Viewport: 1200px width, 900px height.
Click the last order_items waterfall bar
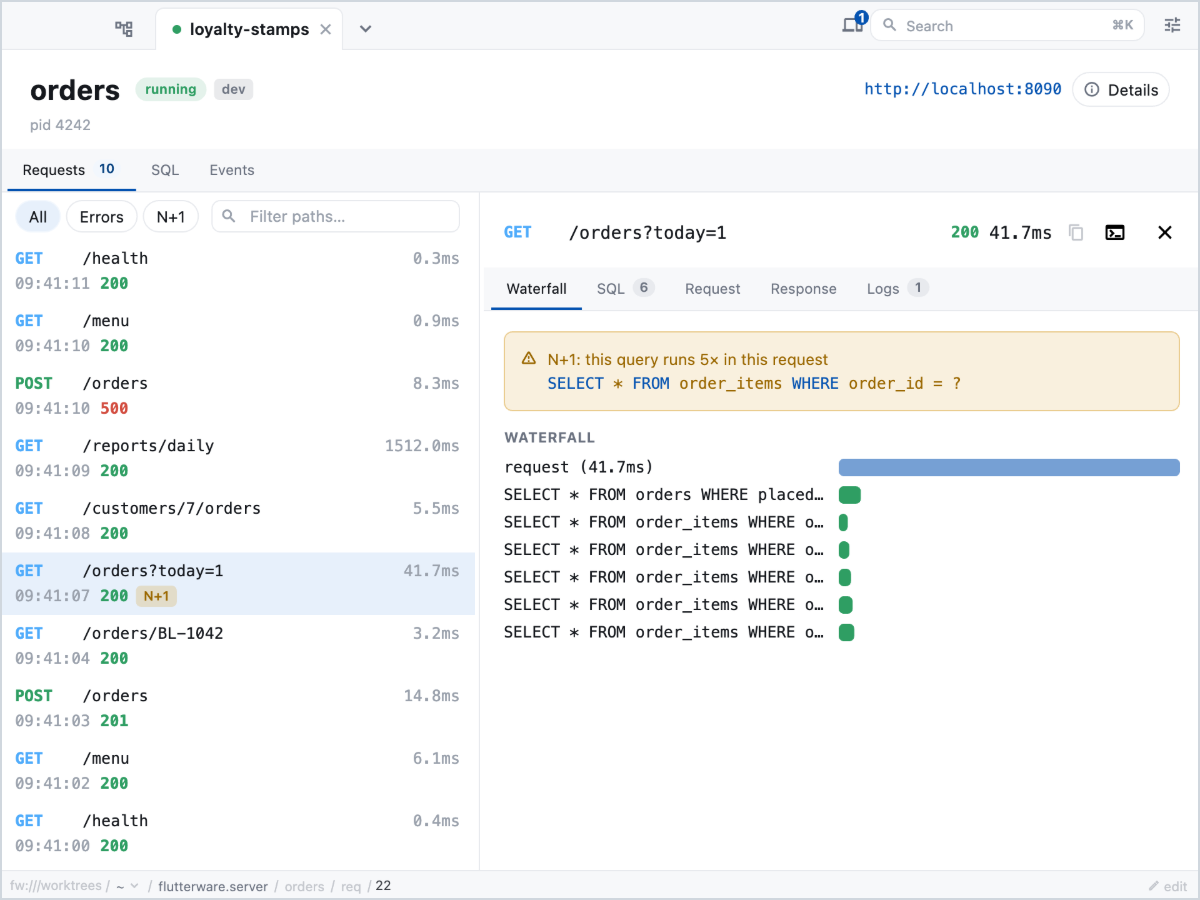(846, 632)
